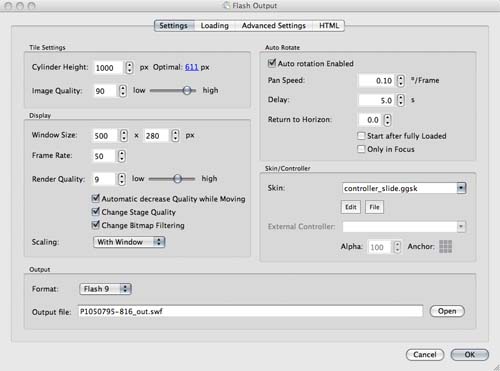Click the Window height stepper arrows
Image resolution: width=500 pixels, height=371 pixels.
[175, 136]
